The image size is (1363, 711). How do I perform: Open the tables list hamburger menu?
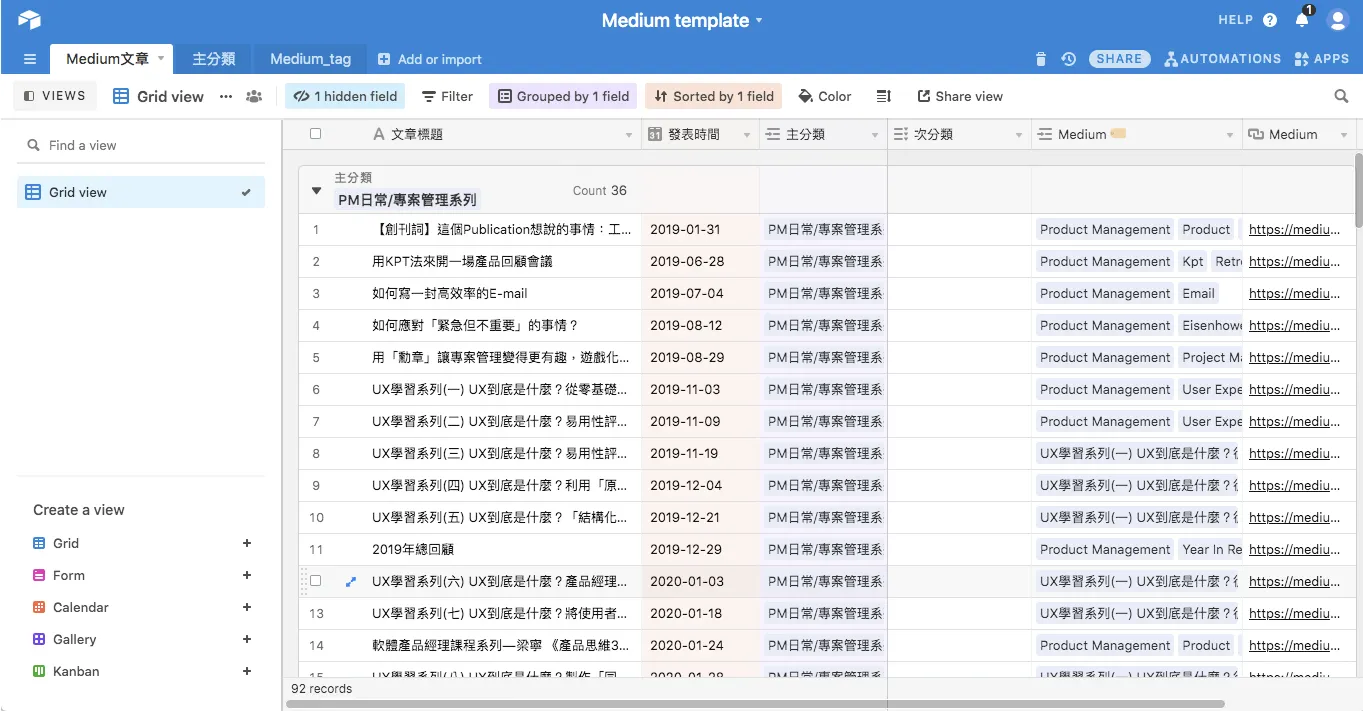tap(30, 59)
